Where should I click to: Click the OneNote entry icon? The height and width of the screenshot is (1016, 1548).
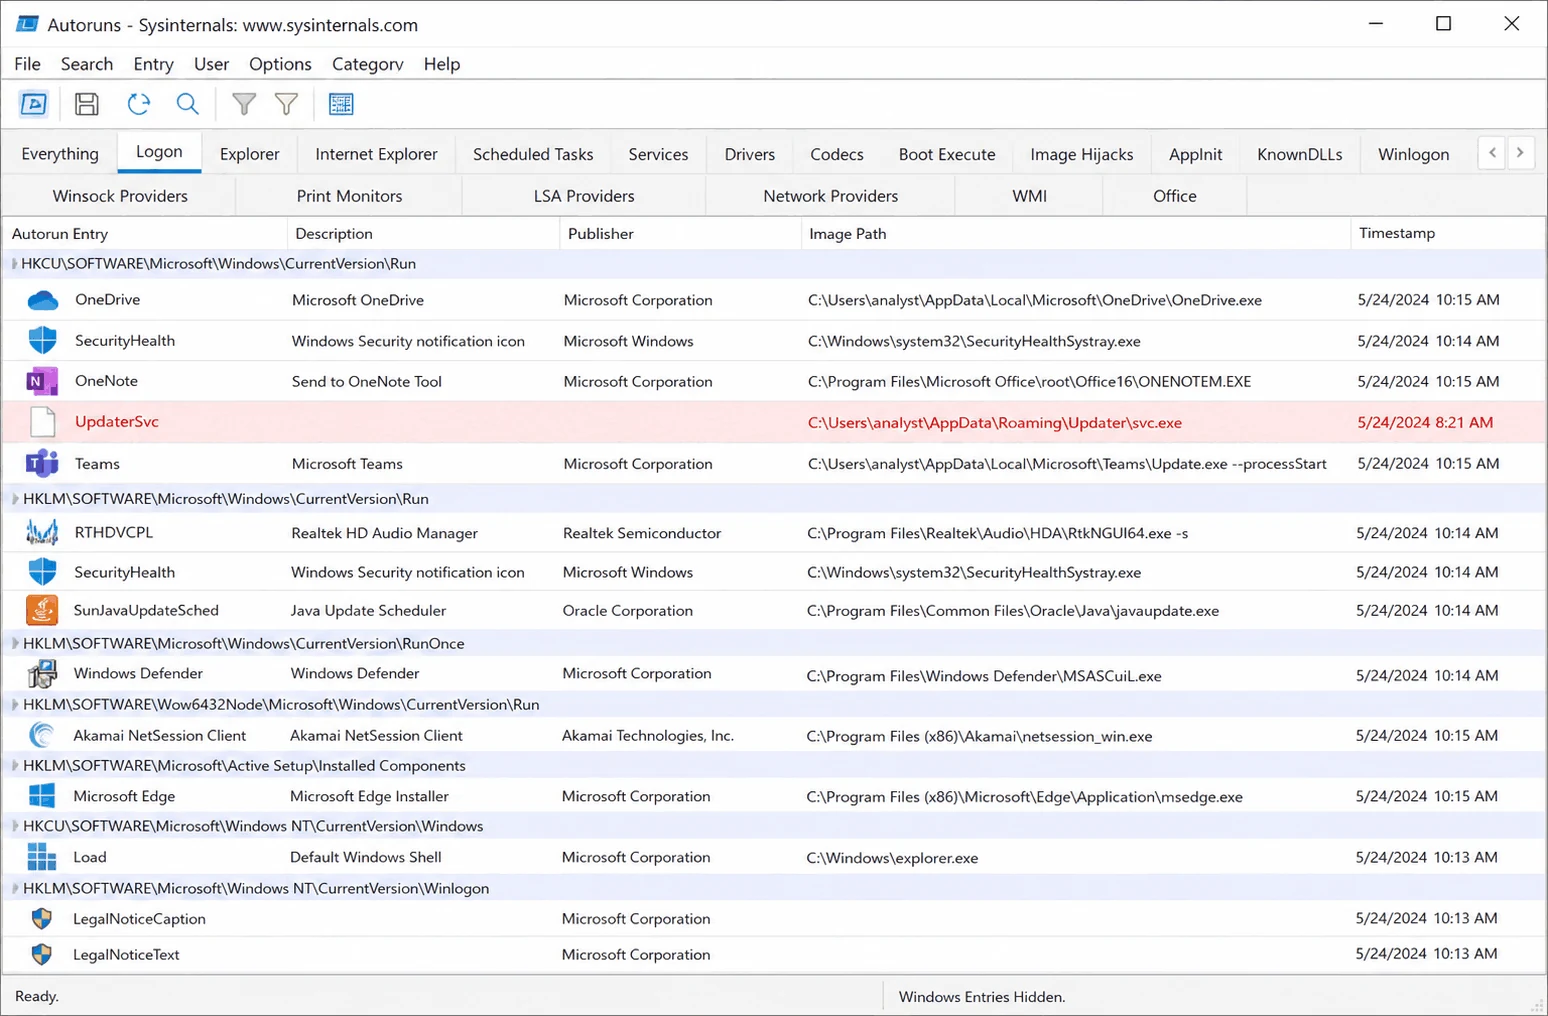[x=42, y=381]
